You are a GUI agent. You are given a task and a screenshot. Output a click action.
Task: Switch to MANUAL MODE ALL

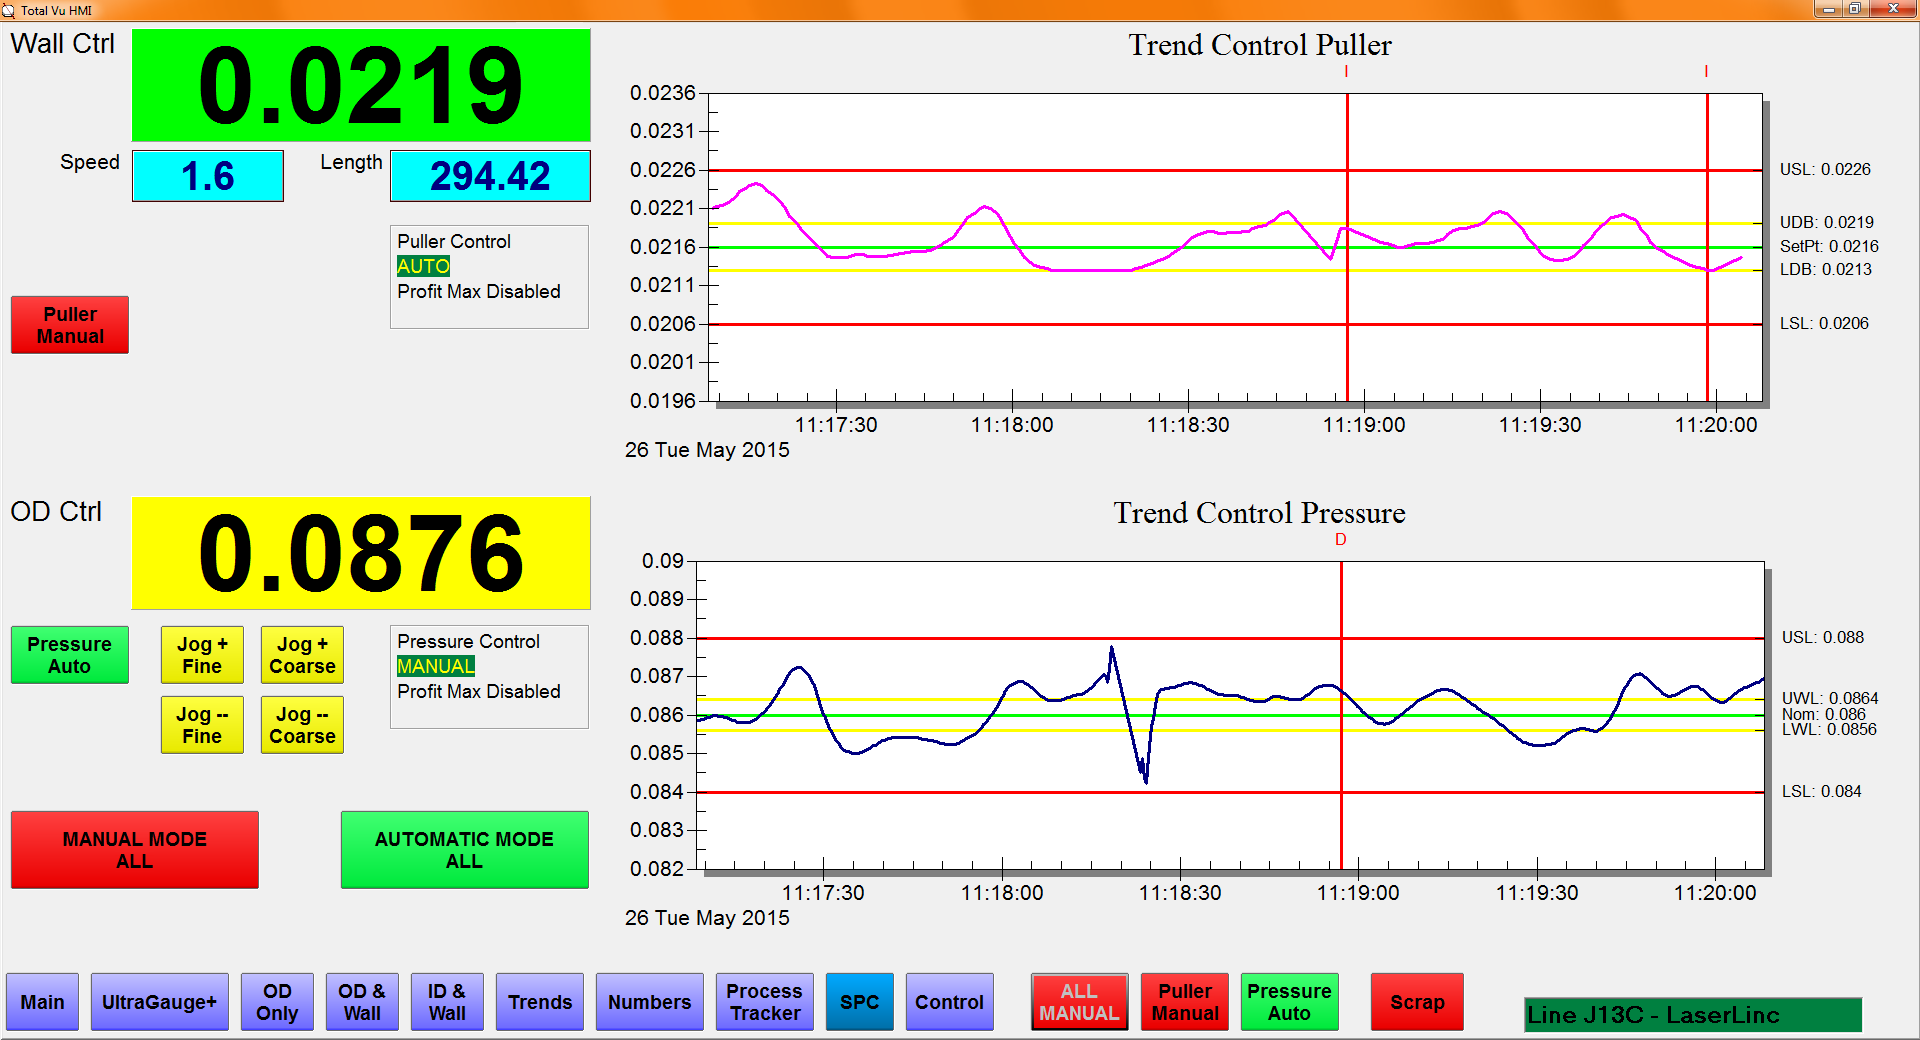[x=134, y=850]
